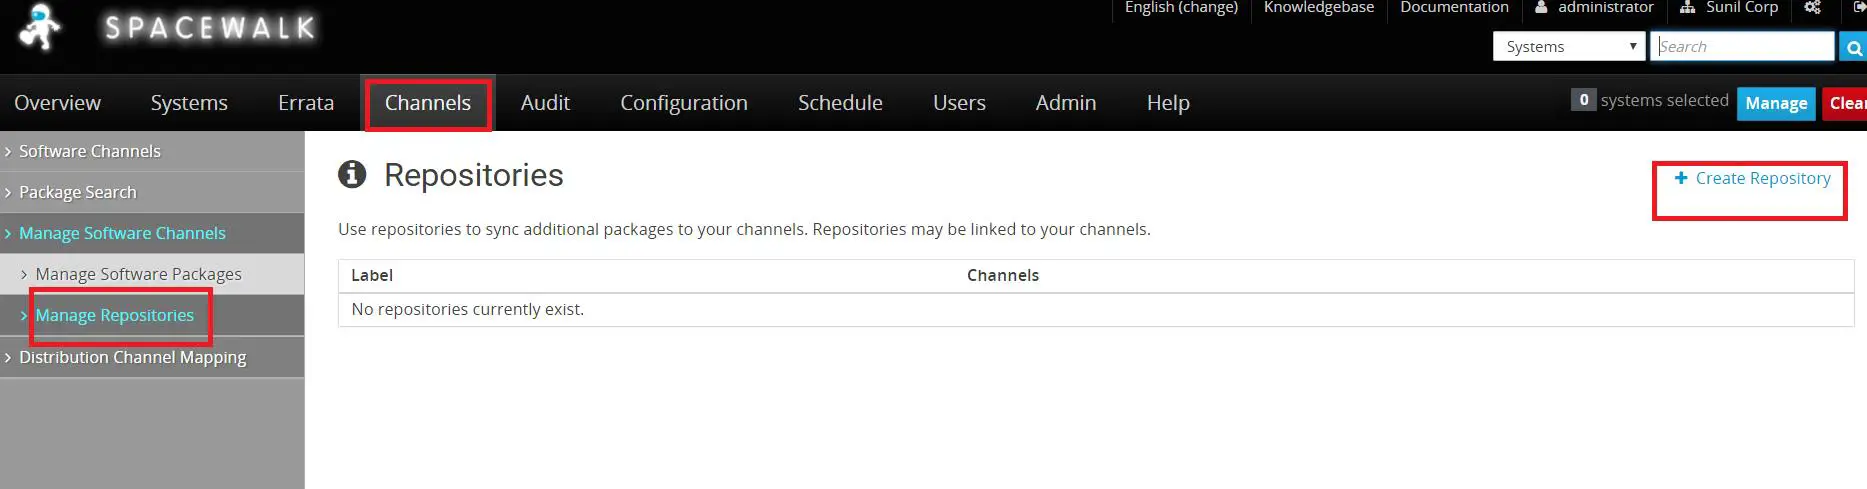Change language via English (change) link
Viewport: 1867px width, 489px height.
1181,8
